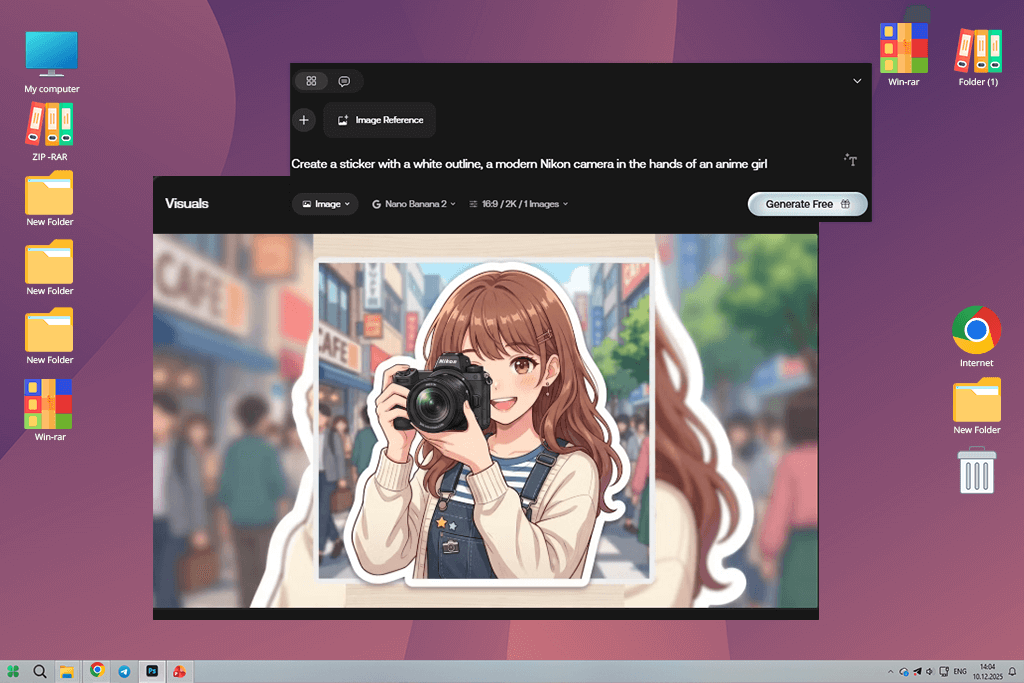Open the notifications bell icon
The image size is (1024, 683).
[1012, 671]
